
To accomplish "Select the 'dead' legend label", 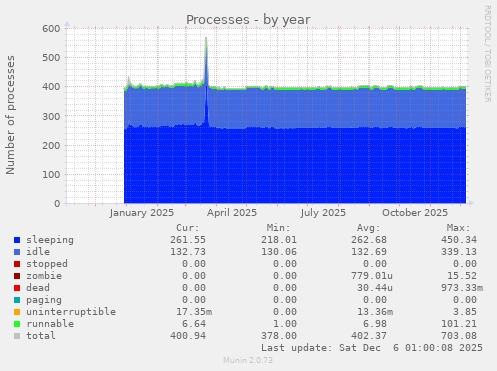I will (38, 288).
